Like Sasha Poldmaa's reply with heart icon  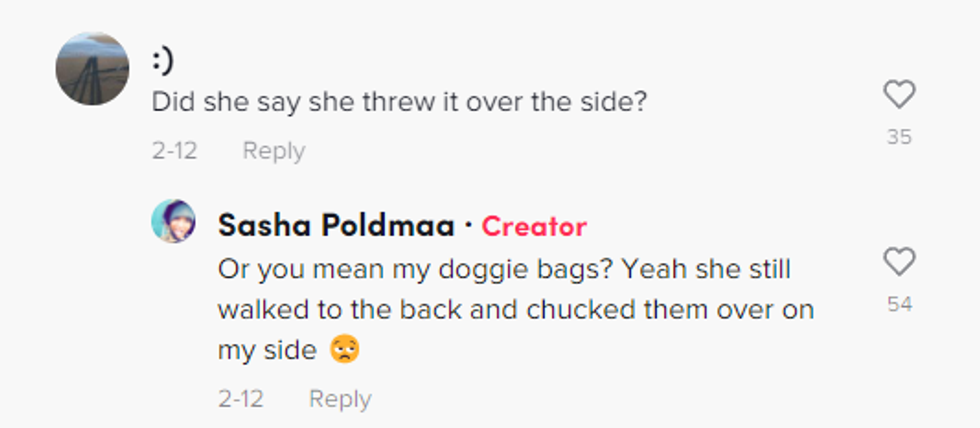click(x=899, y=262)
